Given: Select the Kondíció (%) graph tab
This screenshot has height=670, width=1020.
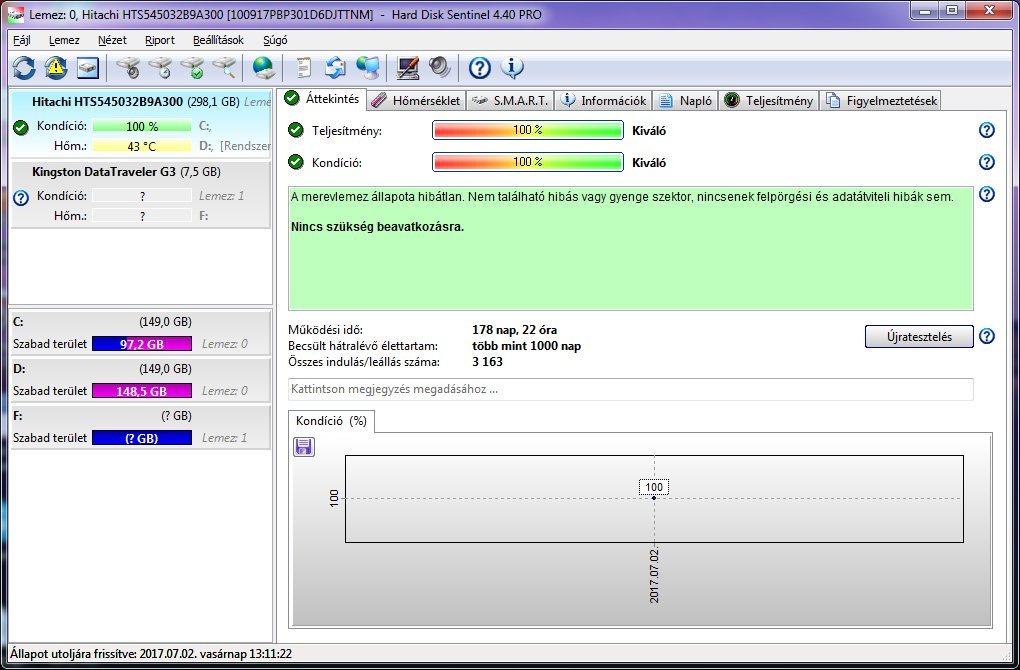Looking at the screenshot, I should point(331,421).
